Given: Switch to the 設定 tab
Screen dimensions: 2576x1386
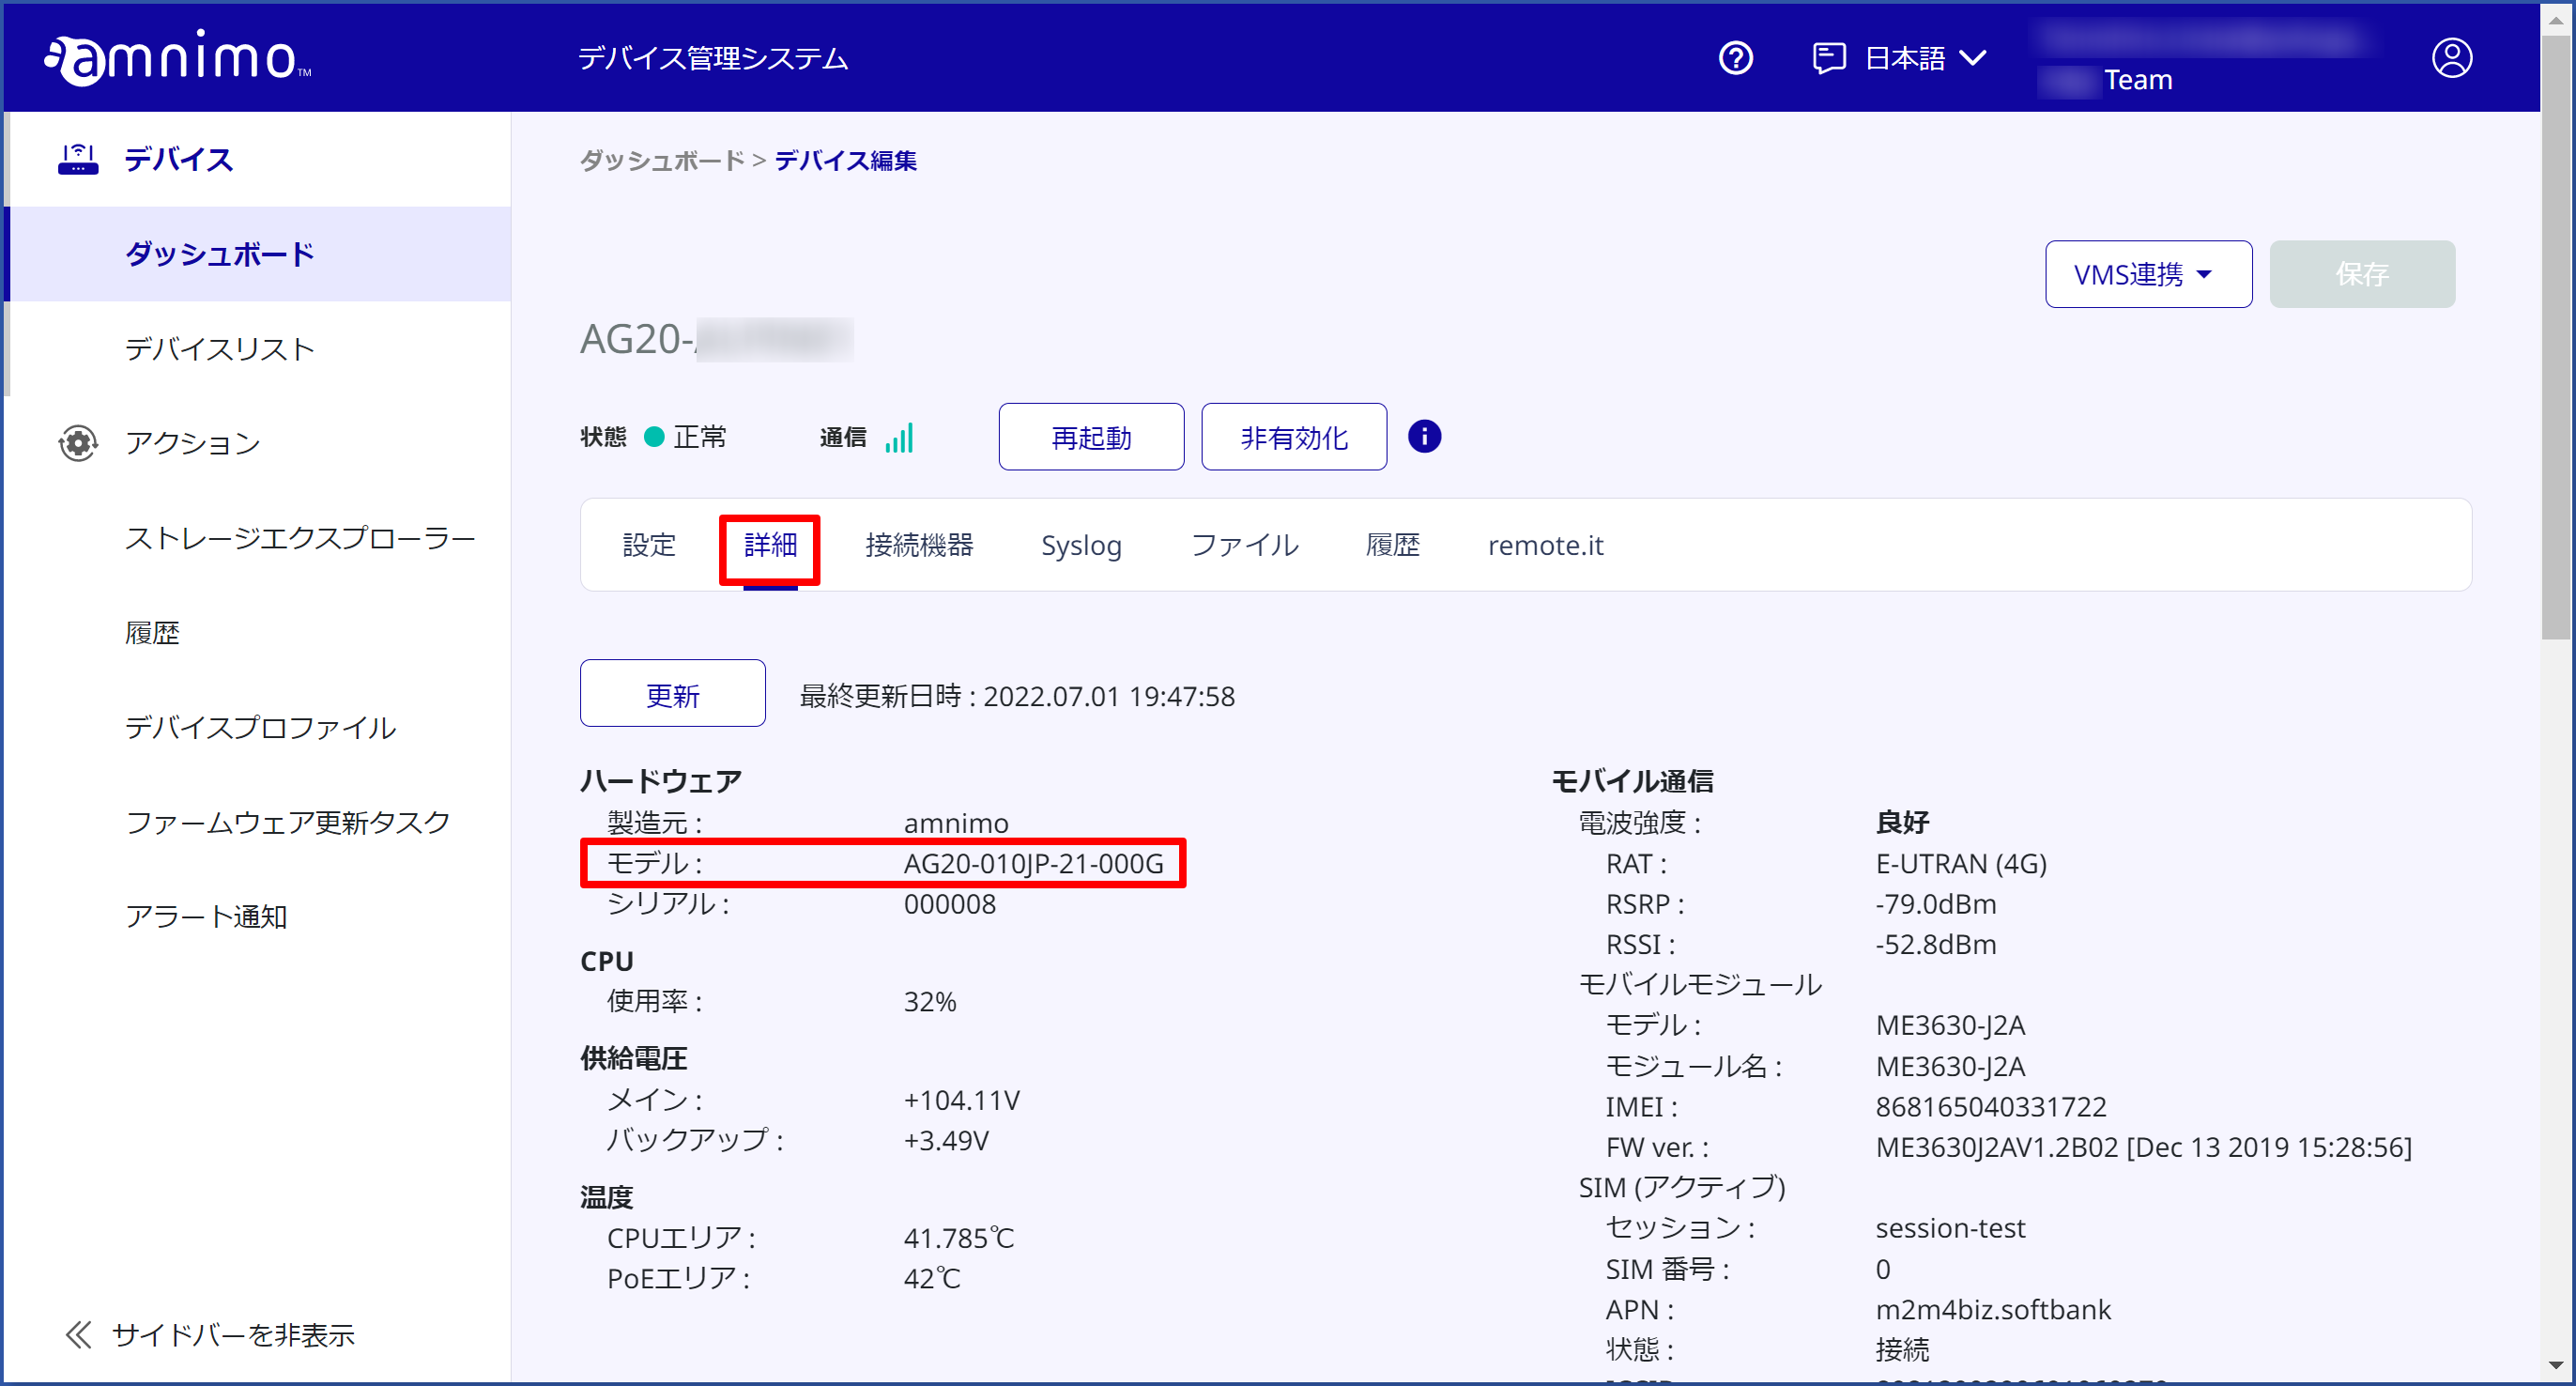Looking at the screenshot, I should click(649, 545).
